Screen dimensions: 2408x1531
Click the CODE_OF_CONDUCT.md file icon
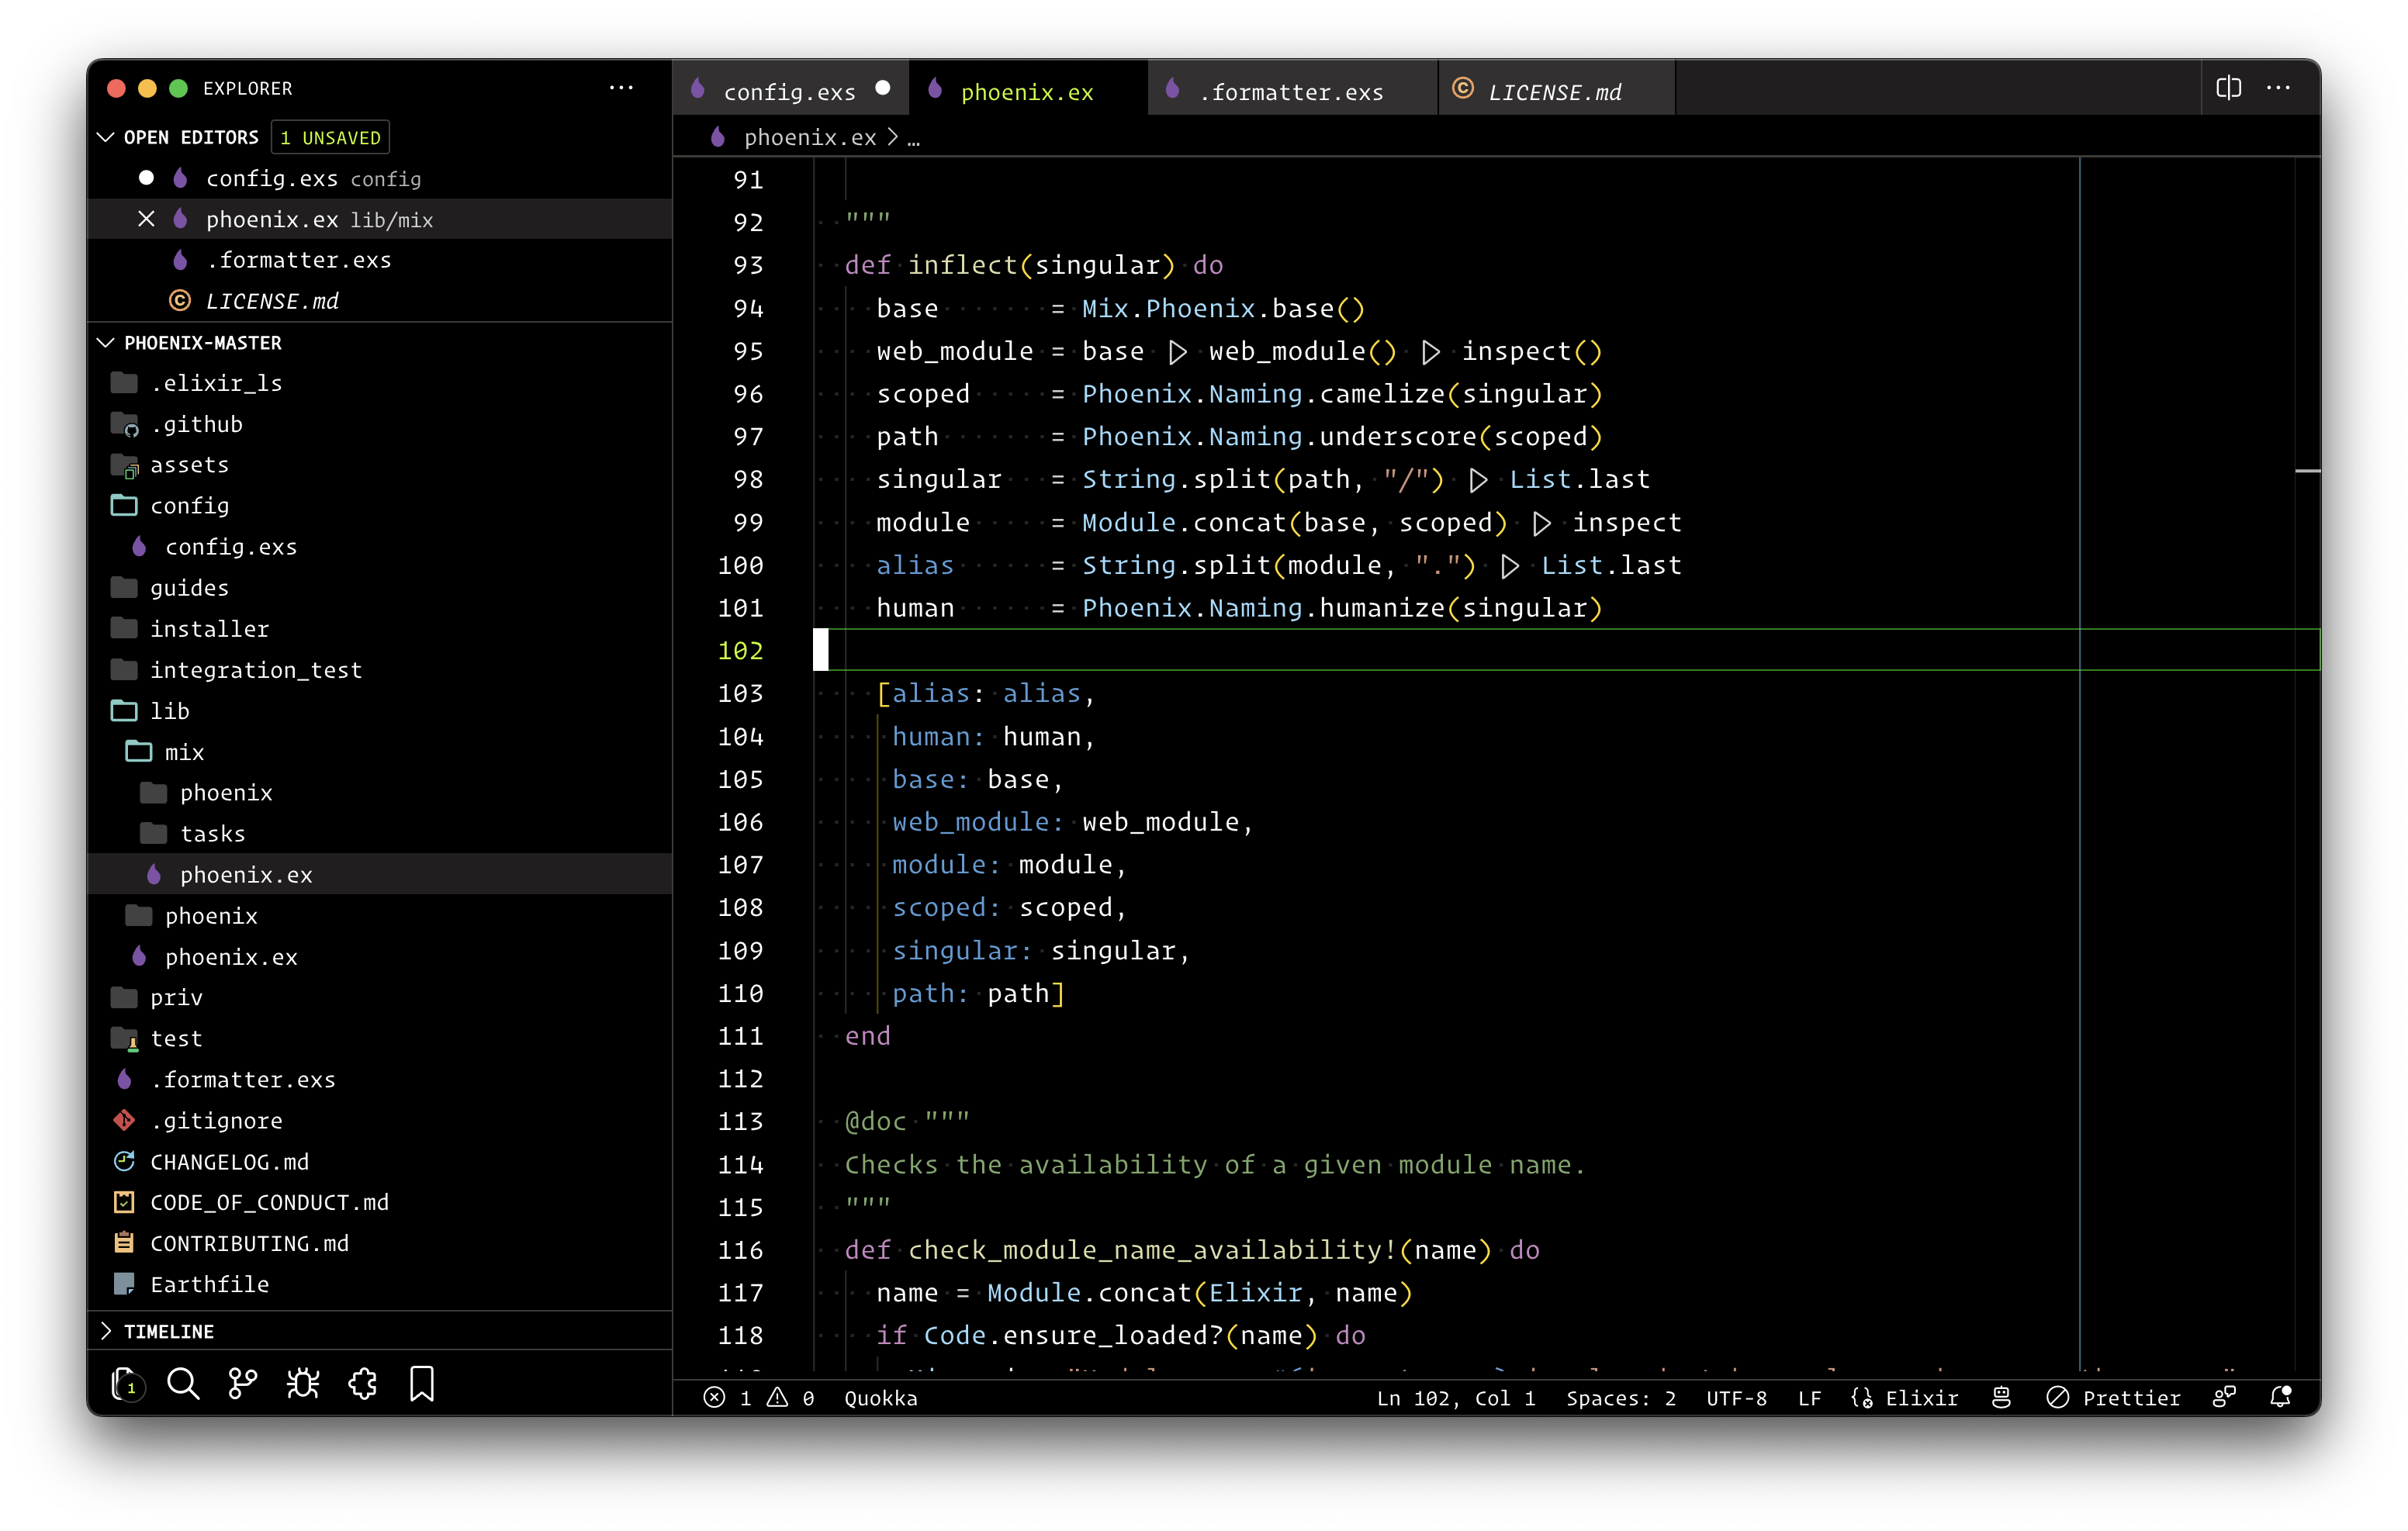(124, 1203)
